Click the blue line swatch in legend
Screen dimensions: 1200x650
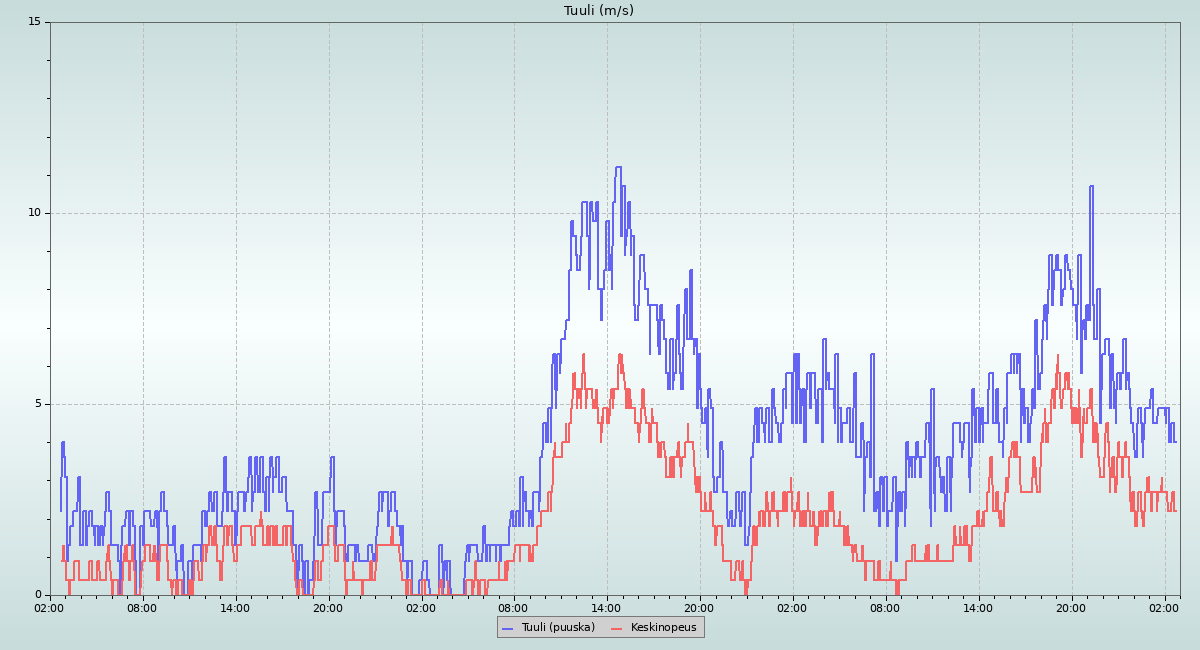tap(507, 628)
